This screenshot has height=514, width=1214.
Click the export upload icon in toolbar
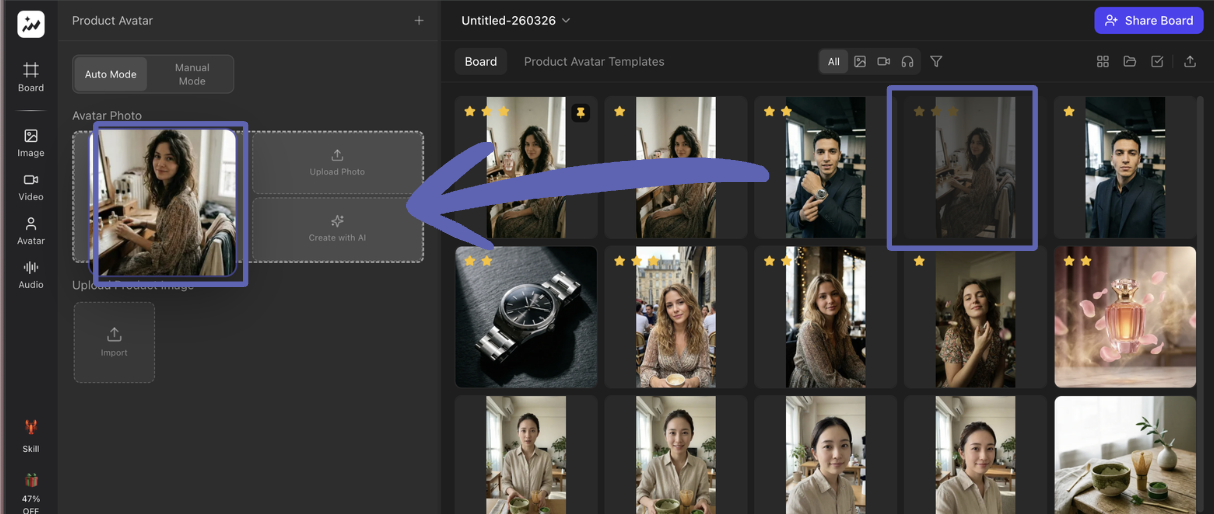coord(1190,62)
